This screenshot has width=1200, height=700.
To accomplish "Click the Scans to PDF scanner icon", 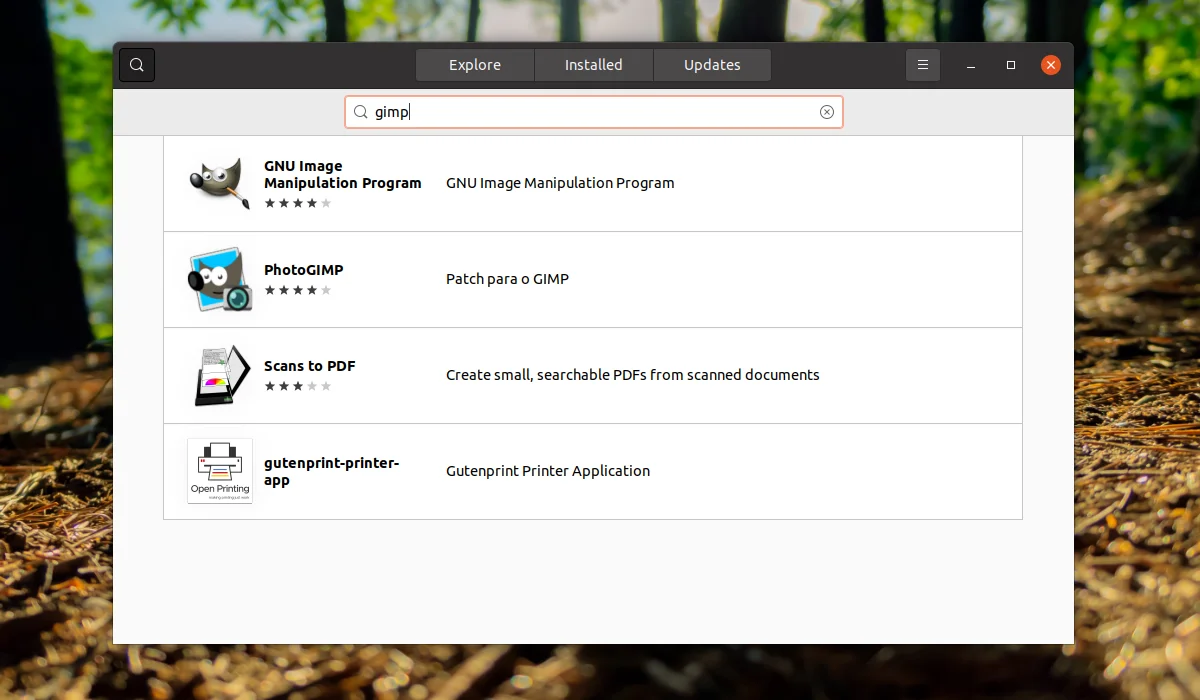I will (x=220, y=375).
